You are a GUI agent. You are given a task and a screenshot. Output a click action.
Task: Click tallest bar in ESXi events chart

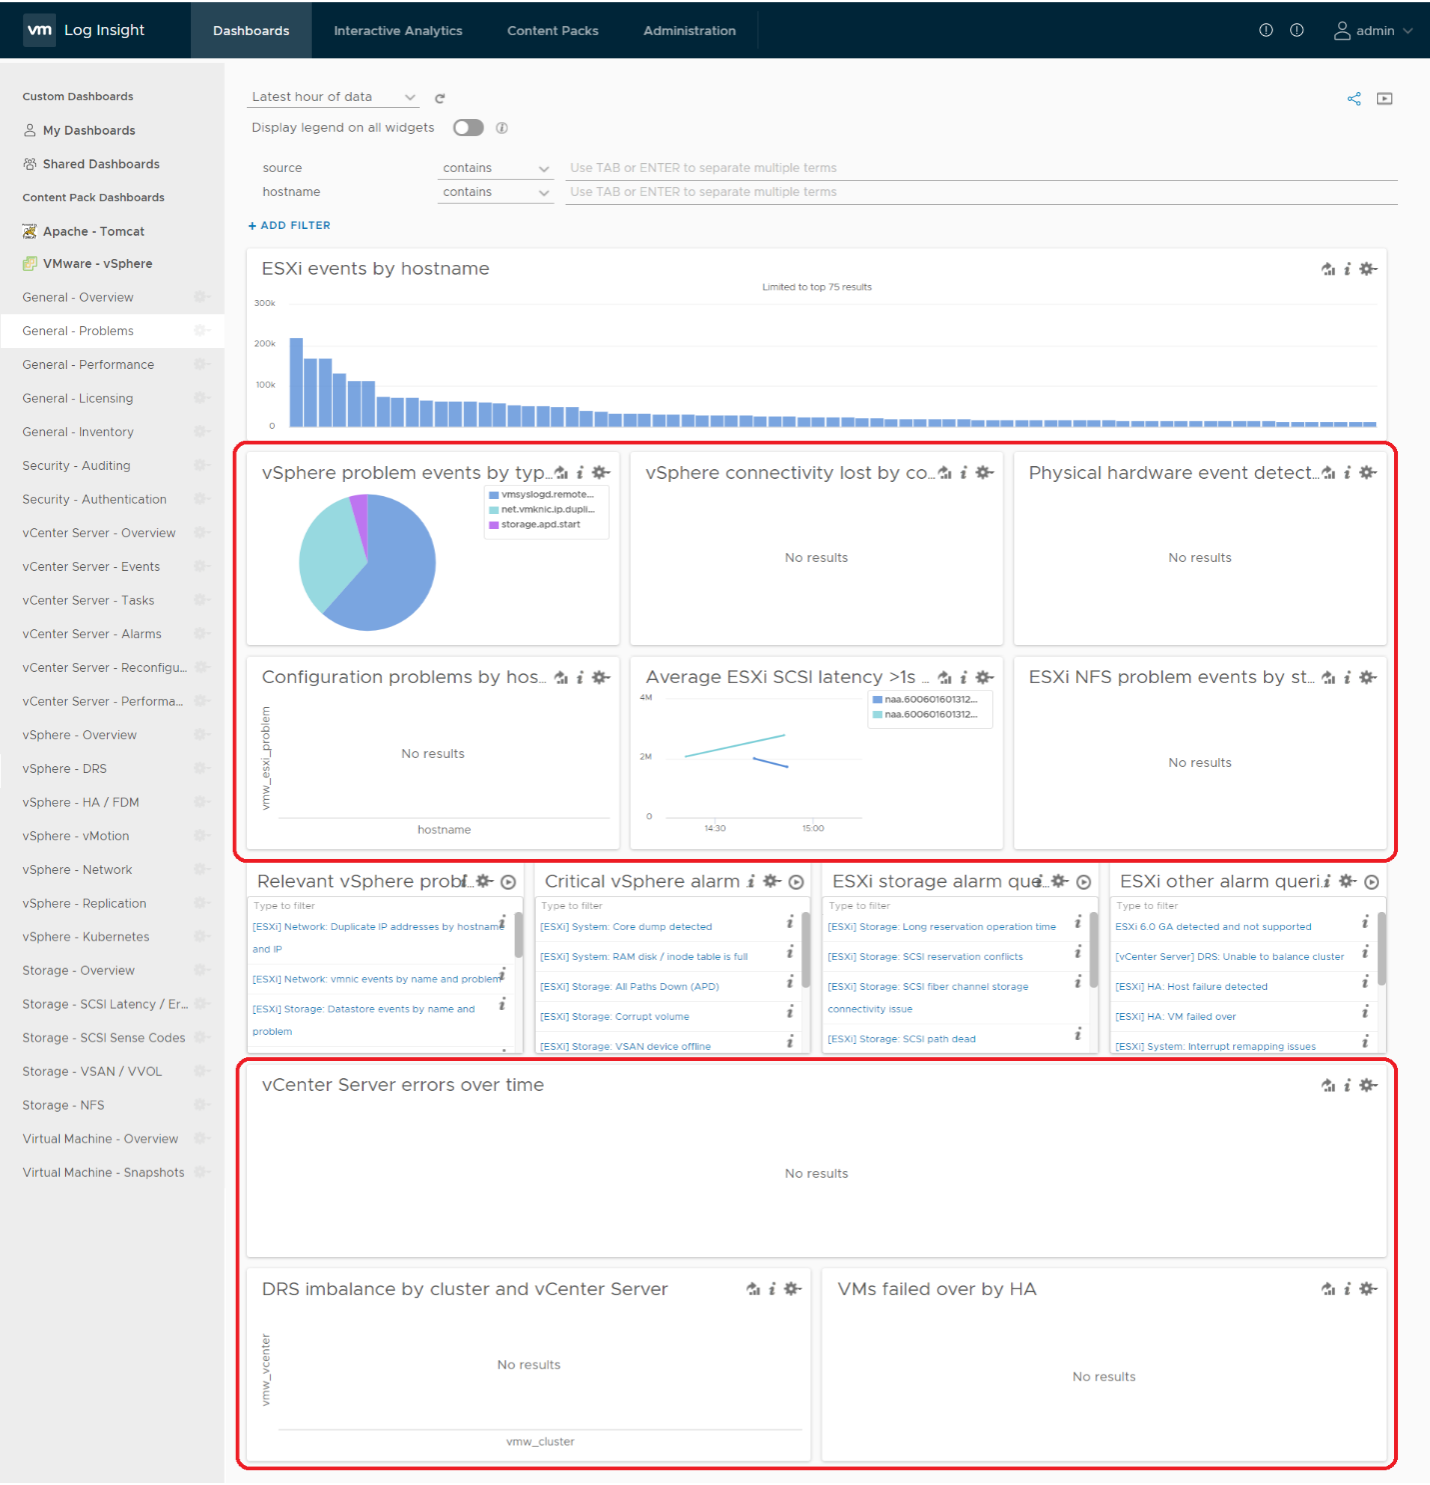click(x=296, y=382)
